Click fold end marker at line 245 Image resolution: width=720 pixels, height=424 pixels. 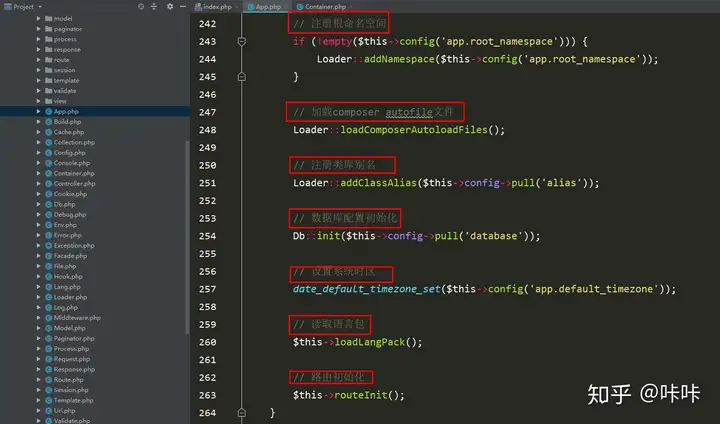pyautogui.click(x=242, y=77)
